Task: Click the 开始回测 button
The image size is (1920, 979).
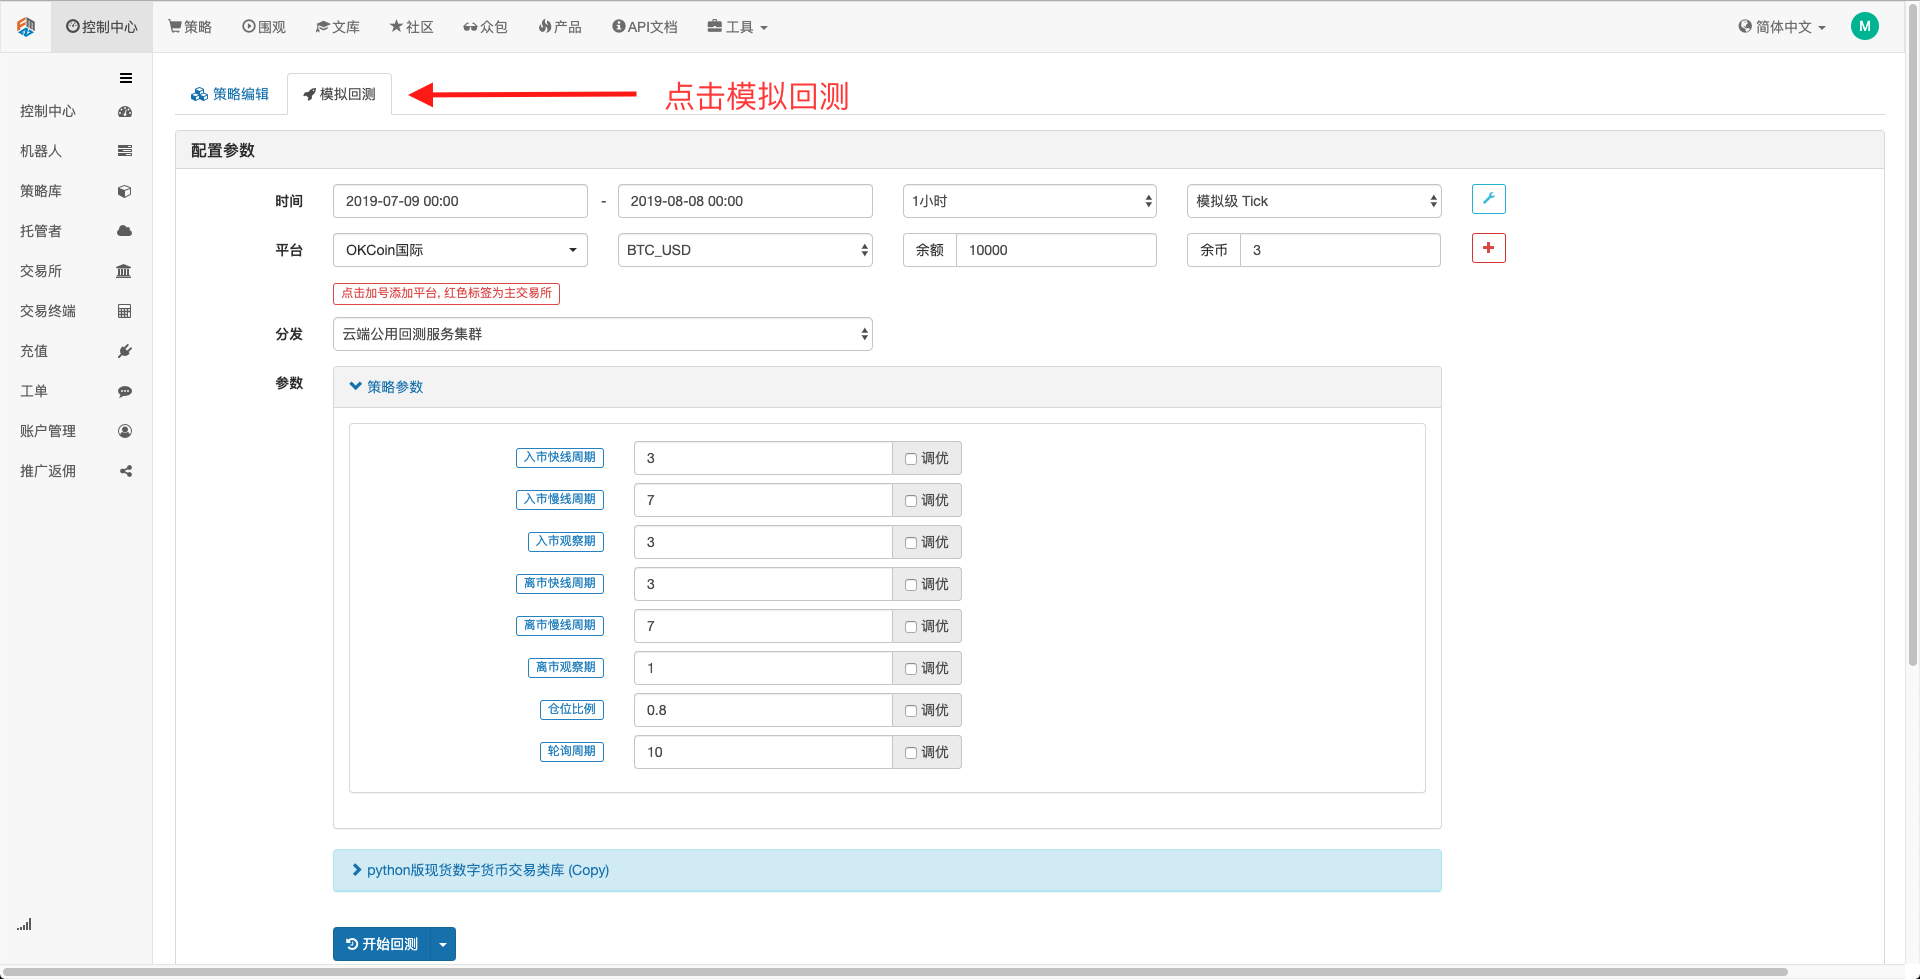Action: [x=381, y=944]
